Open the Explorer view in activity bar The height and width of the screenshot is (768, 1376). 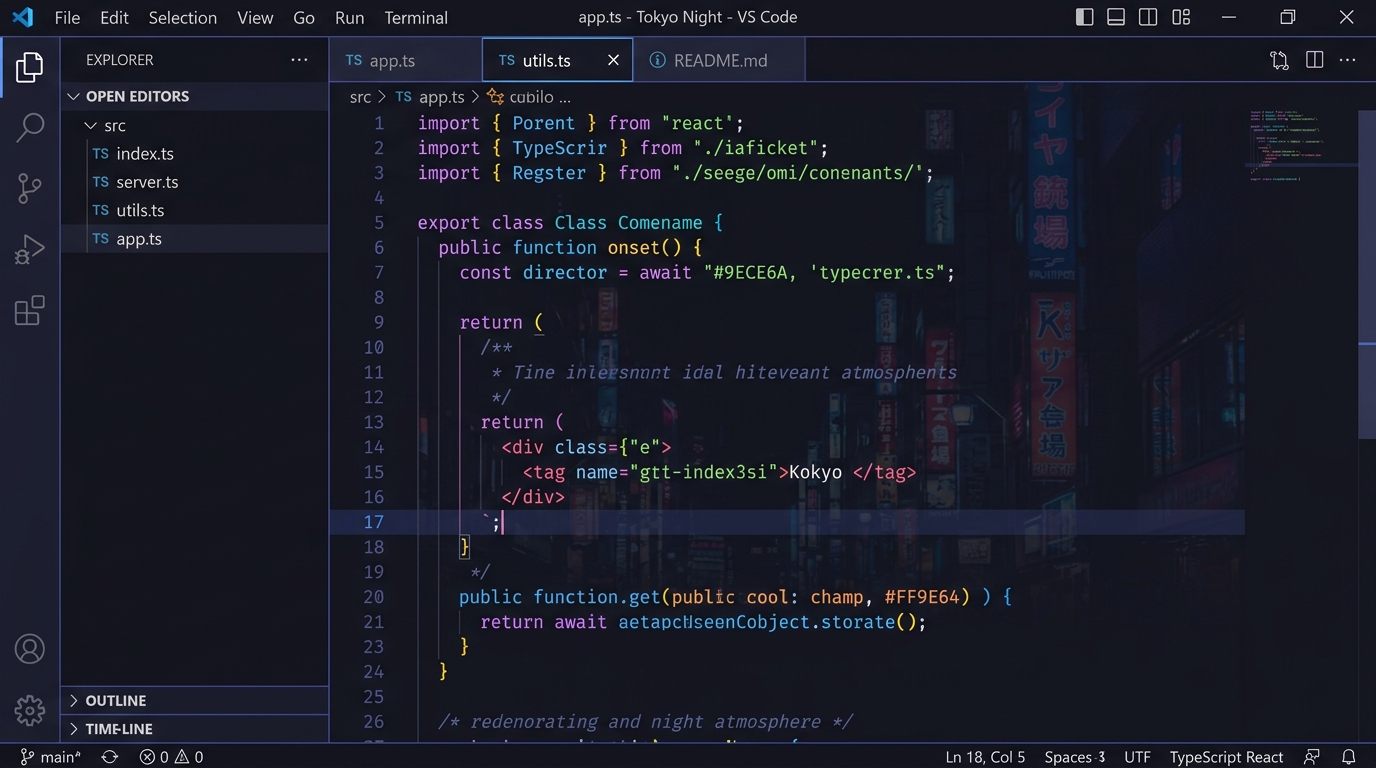30,68
